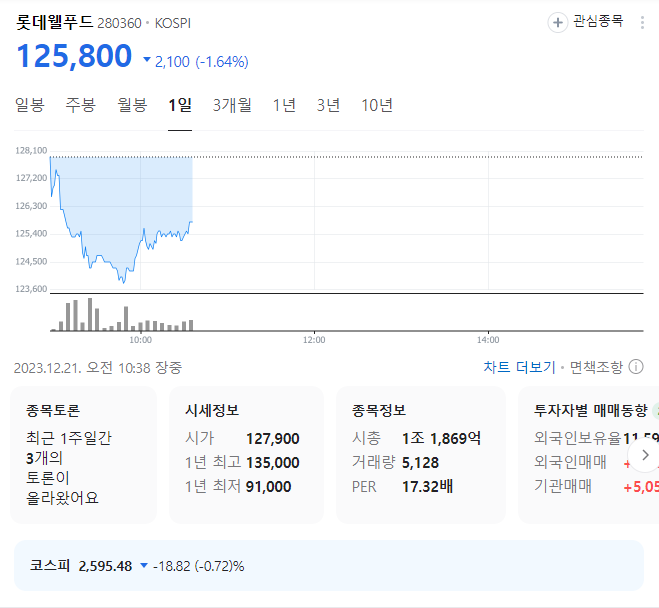
Task: Open the 시세정보 card
Action: (x=246, y=455)
